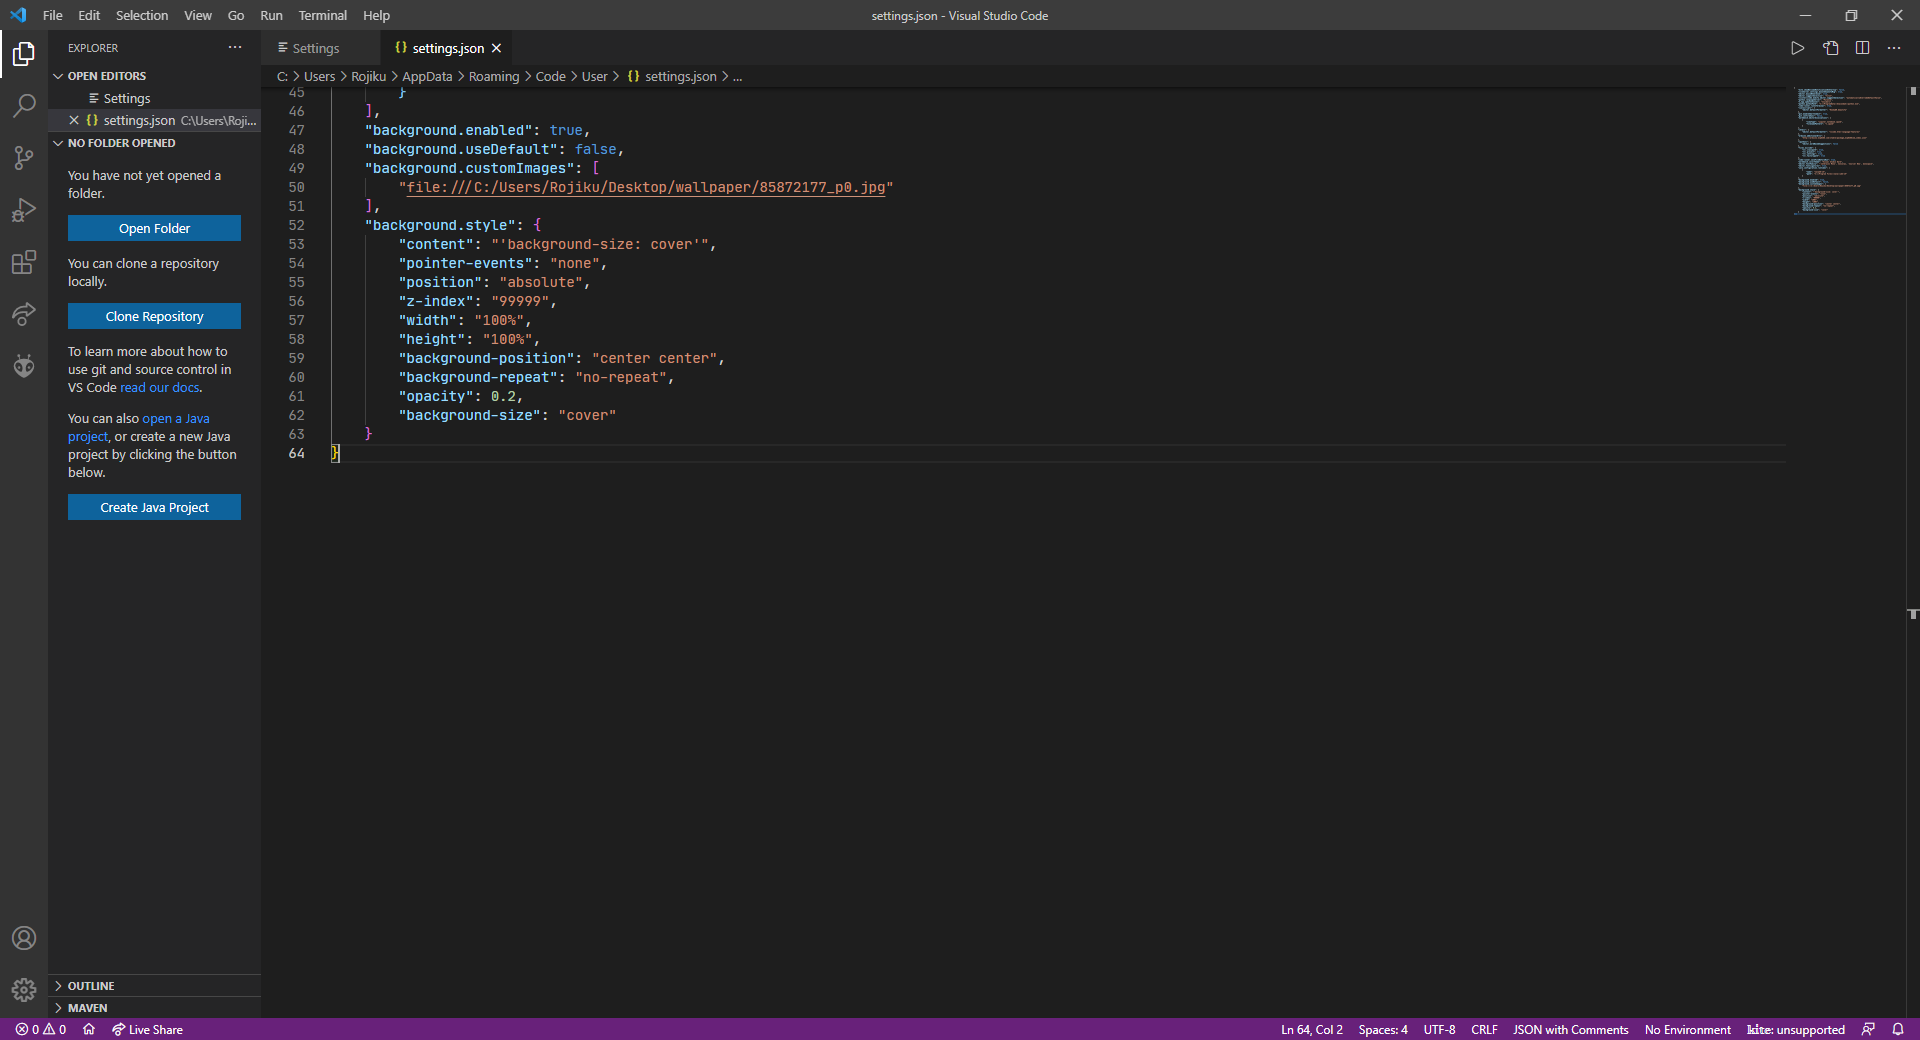
Task: Click the settings.json breadcrumb segment
Action: click(x=672, y=77)
